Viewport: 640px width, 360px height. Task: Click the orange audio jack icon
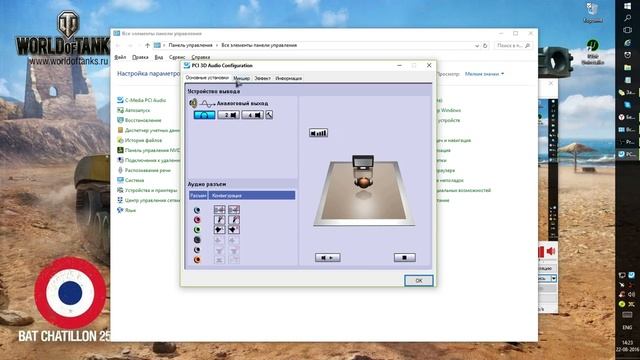tap(197, 260)
